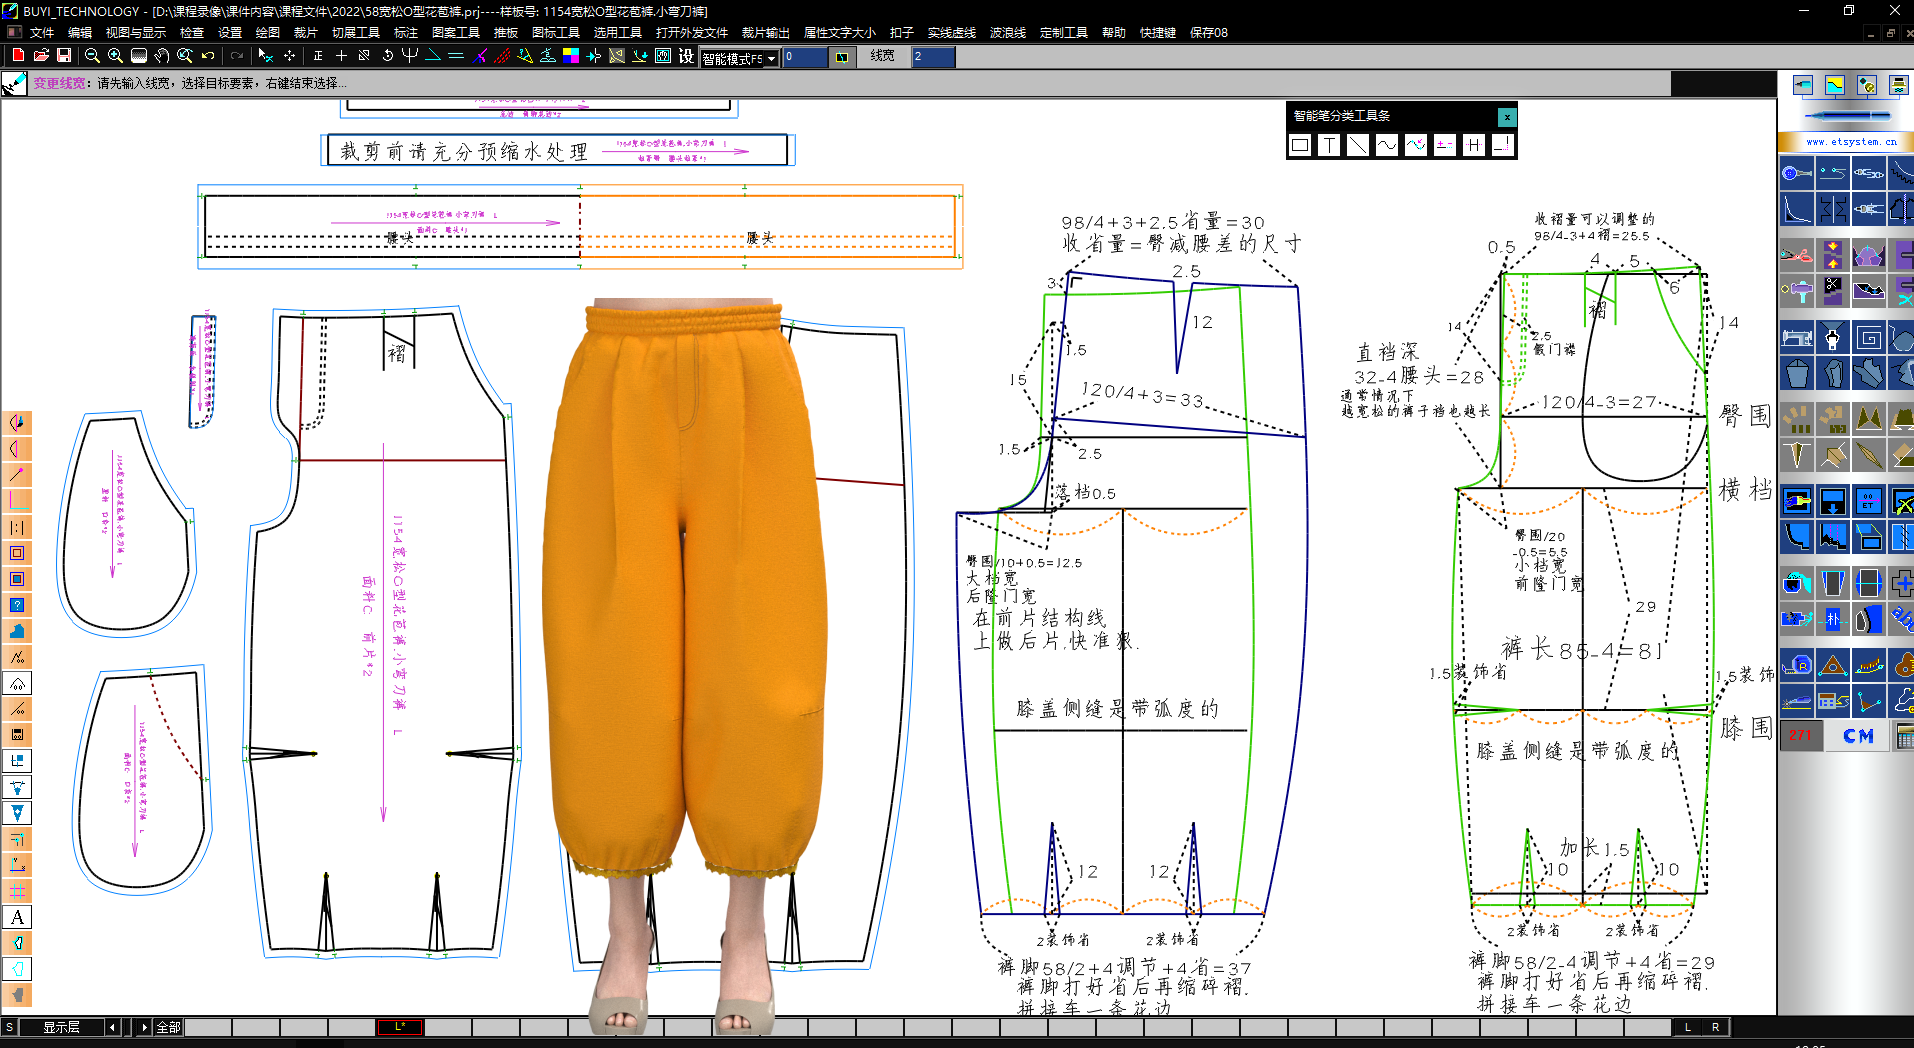Click the Undo arrow icon
The height and width of the screenshot is (1048, 1914).
[207, 57]
